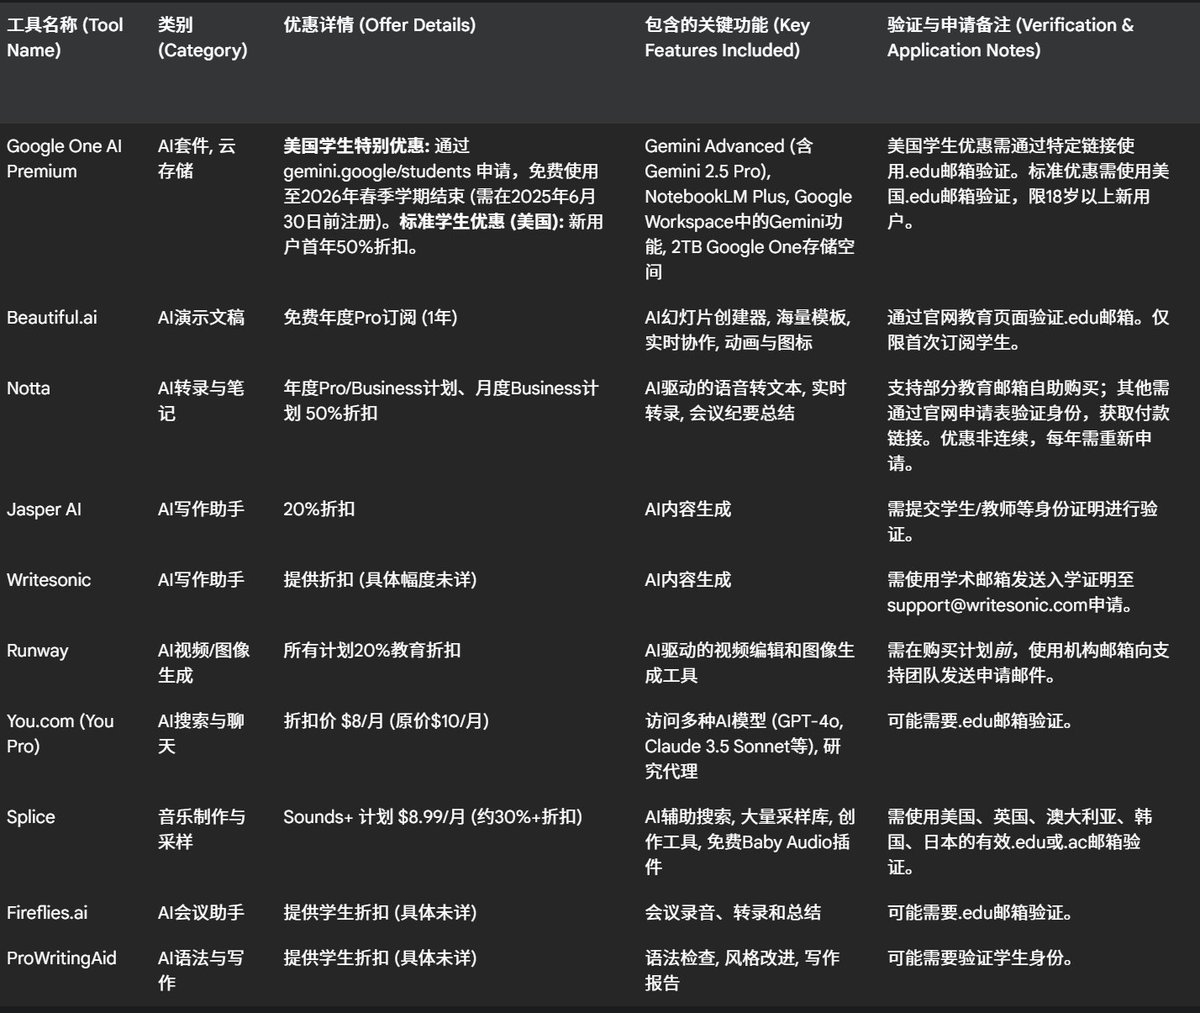The image size is (1200, 1013).
Task: Click the 'Gemini Advanced' features cell
Action: tap(750, 208)
